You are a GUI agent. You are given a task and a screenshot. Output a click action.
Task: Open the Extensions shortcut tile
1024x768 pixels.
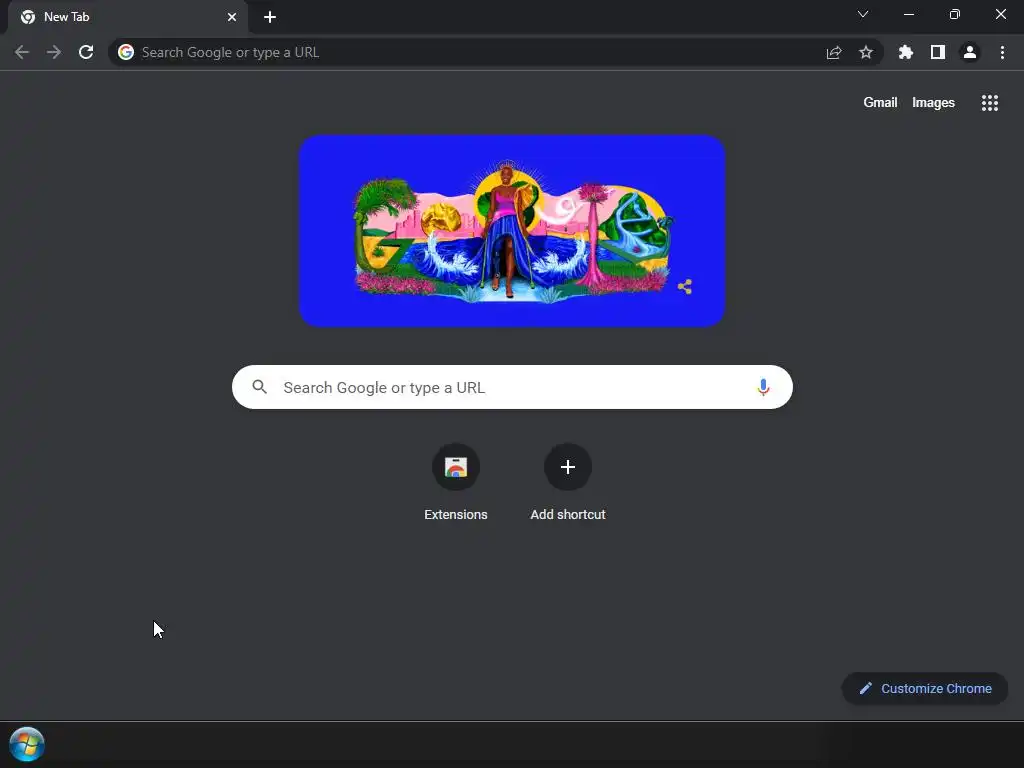tap(456, 482)
